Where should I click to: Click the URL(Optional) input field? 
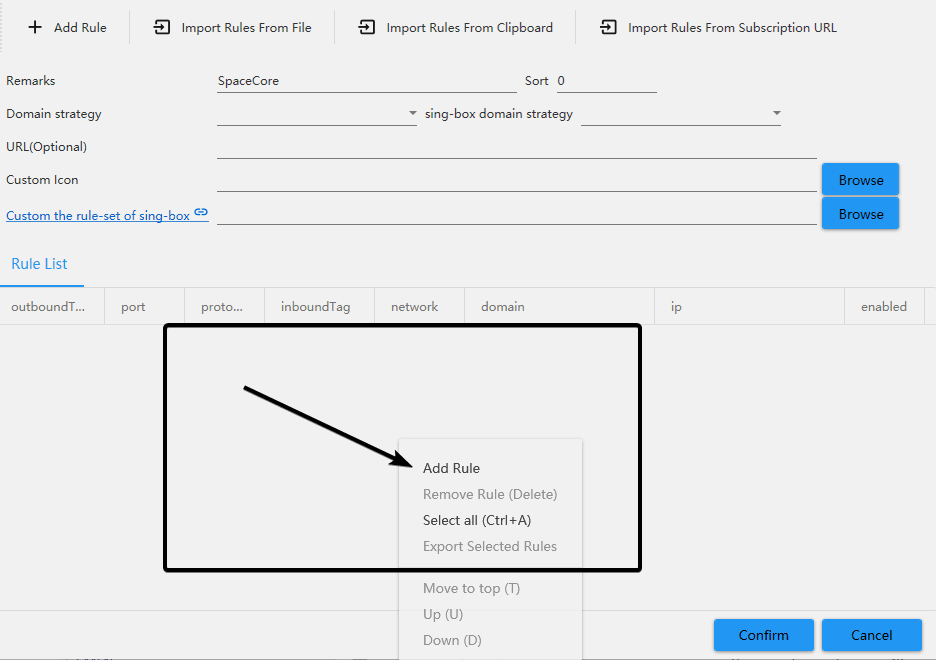pyautogui.click(x=516, y=147)
